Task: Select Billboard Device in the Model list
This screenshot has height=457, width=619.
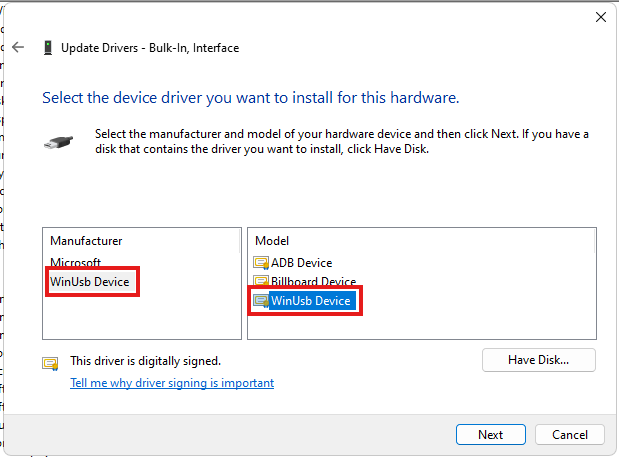Action: pyautogui.click(x=313, y=281)
